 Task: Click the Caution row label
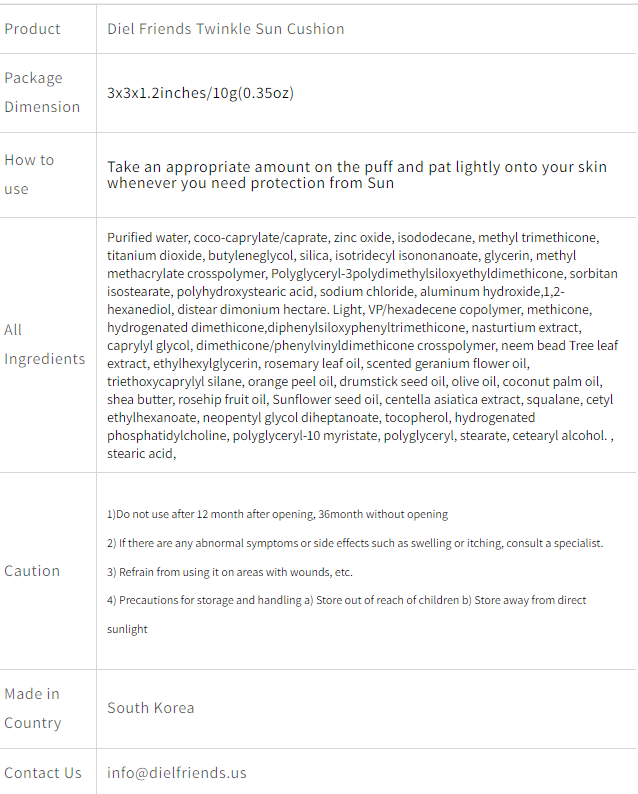[x=32, y=571]
